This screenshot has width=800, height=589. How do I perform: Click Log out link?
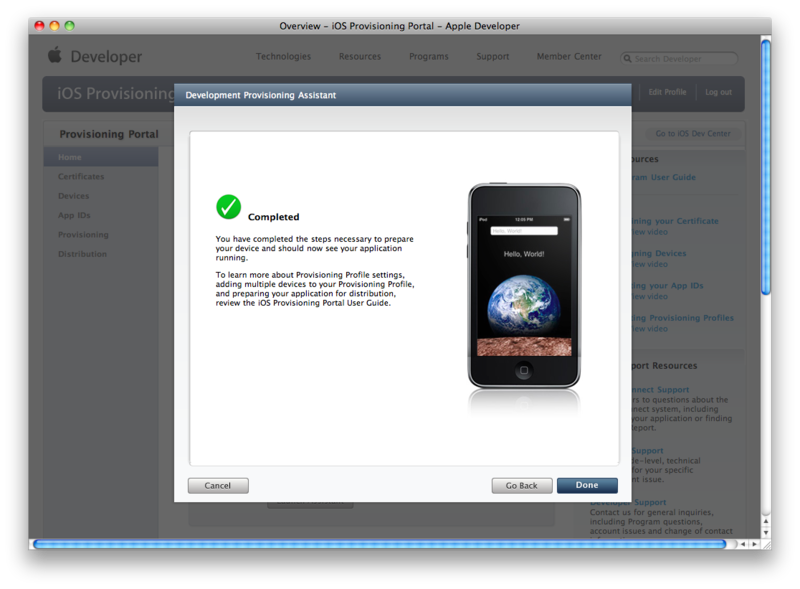pos(718,92)
